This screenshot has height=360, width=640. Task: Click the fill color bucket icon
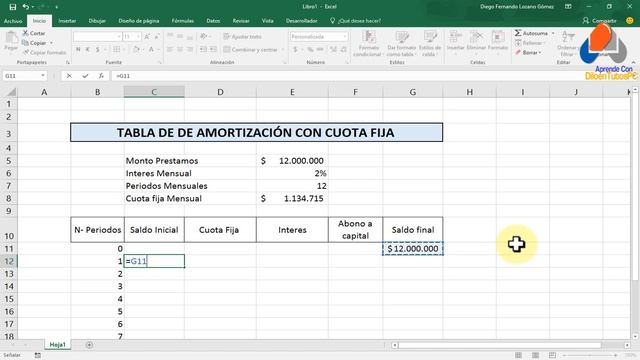[136, 49]
